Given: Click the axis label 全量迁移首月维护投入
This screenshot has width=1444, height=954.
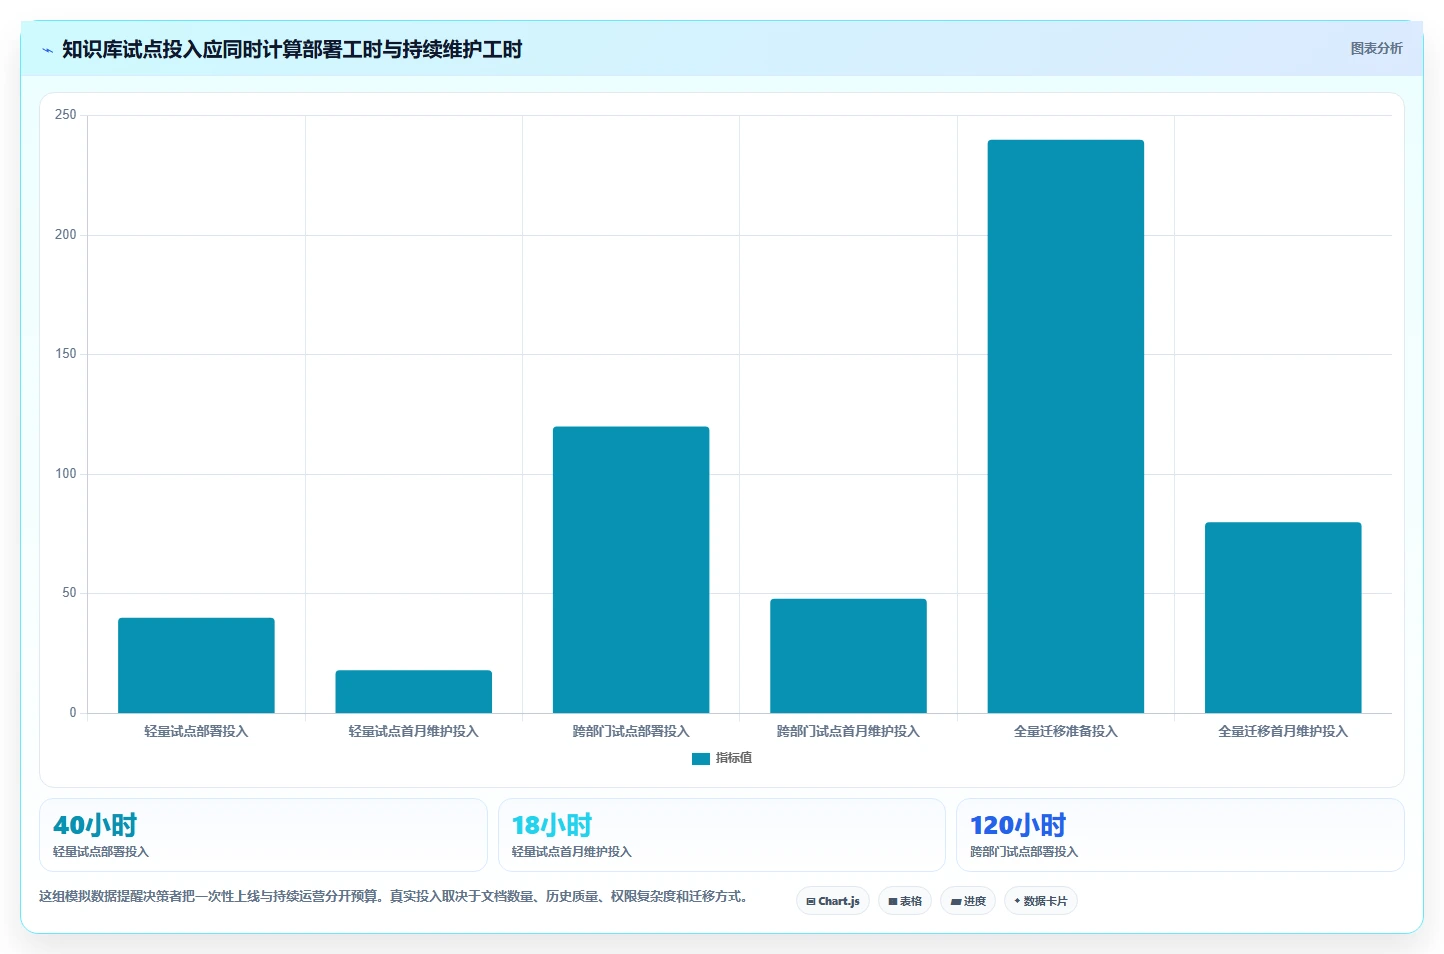Looking at the screenshot, I should pyautogui.click(x=1283, y=731).
